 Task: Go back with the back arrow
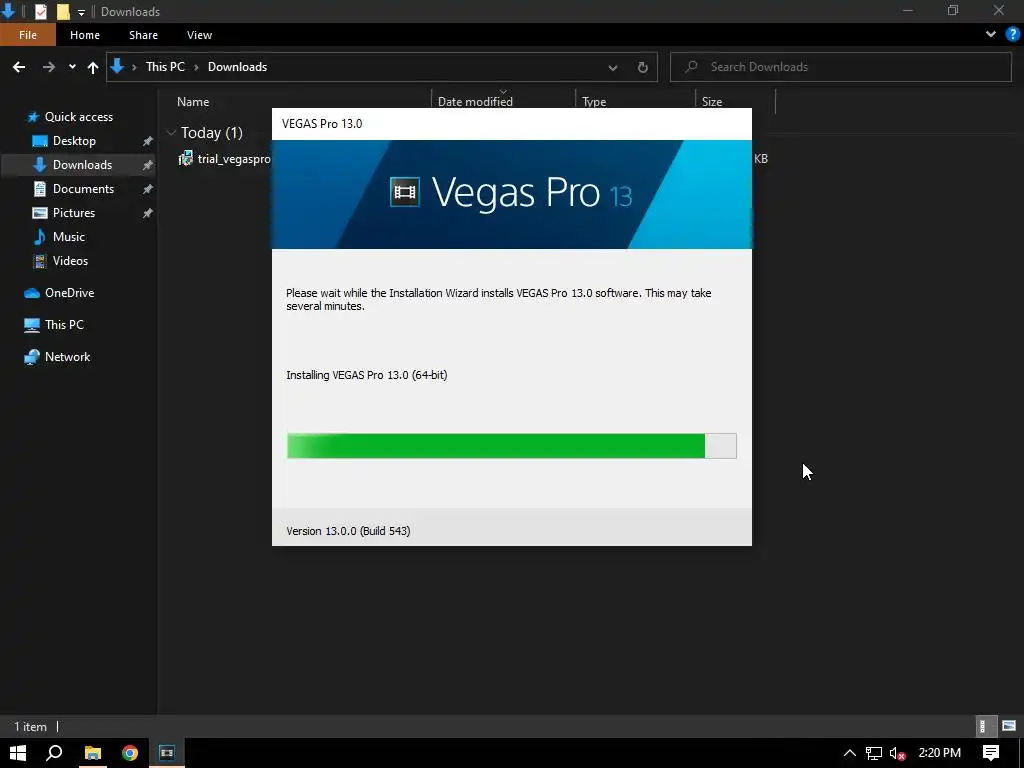click(19, 67)
